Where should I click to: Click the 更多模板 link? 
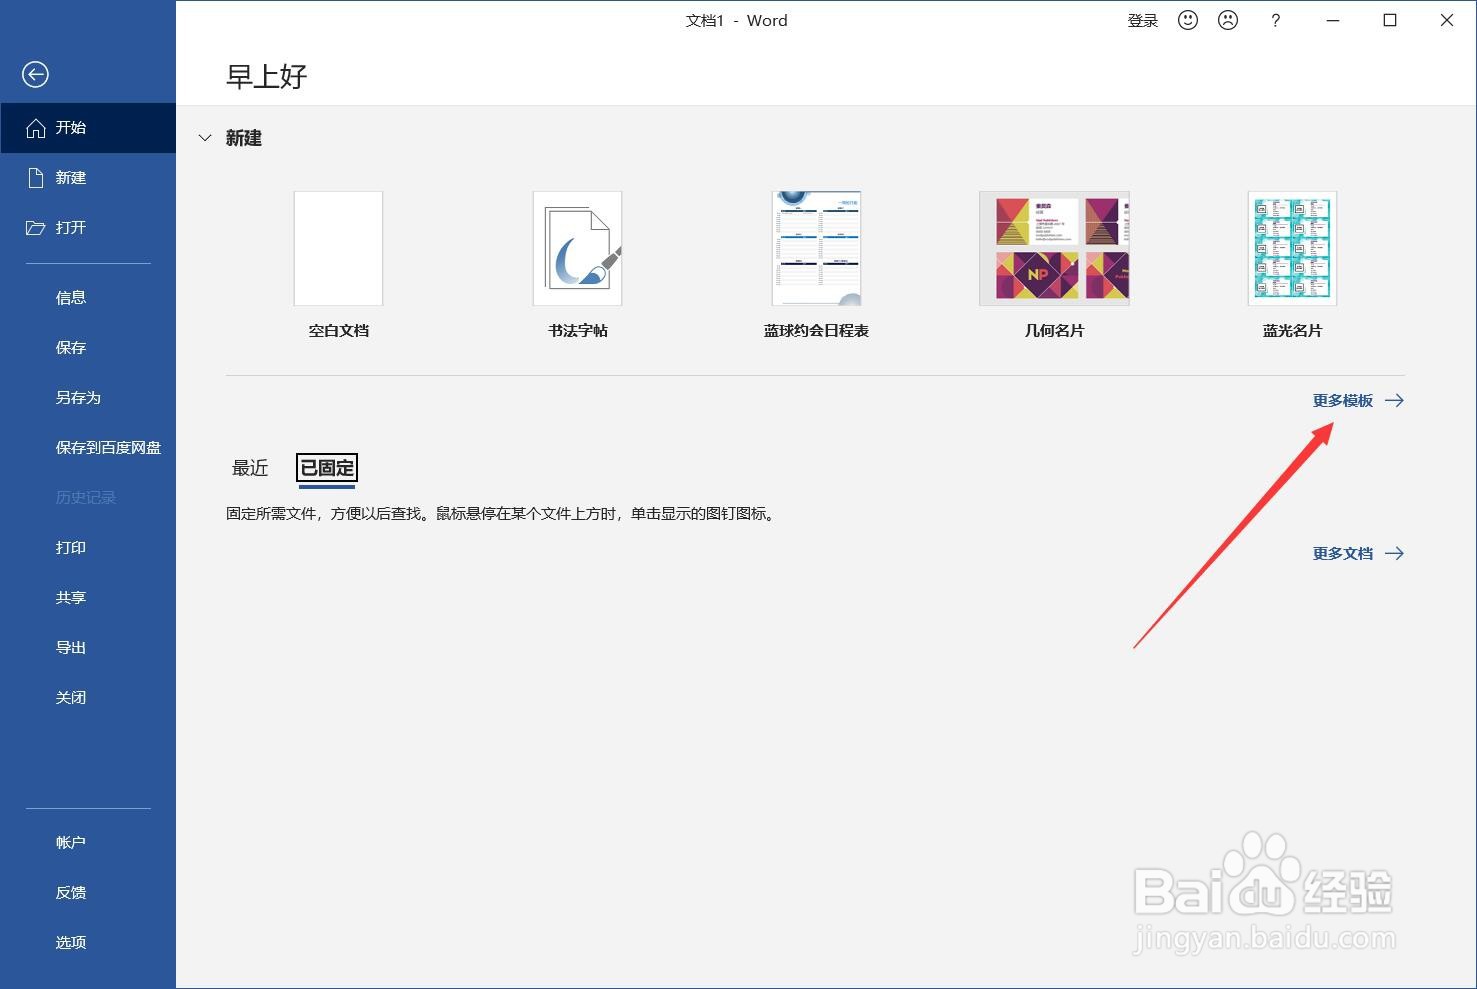[1343, 400]
